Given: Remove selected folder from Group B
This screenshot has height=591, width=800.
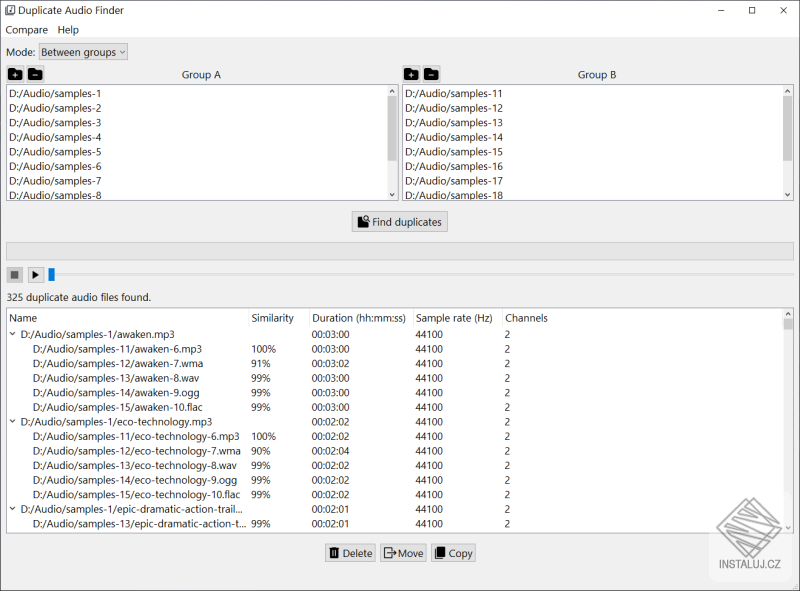Looking at the screenshot, I should point(431,75).
